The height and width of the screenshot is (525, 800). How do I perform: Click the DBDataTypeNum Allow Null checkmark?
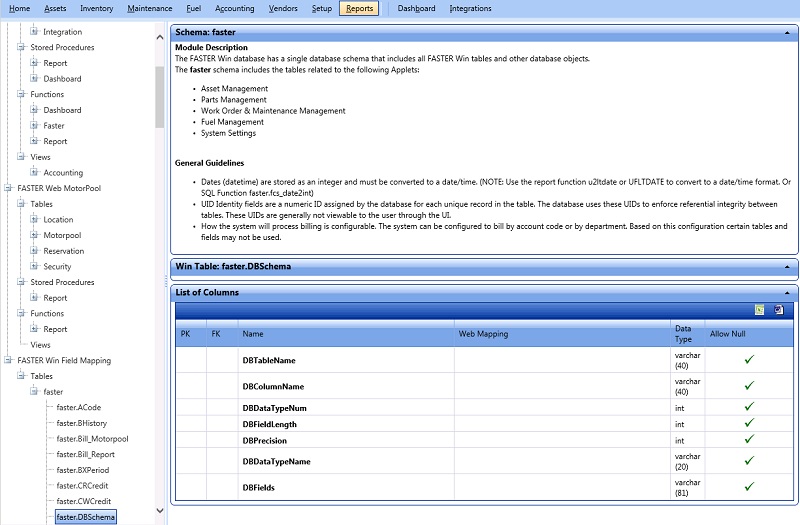pyautogui.click(x=748, y=407)
